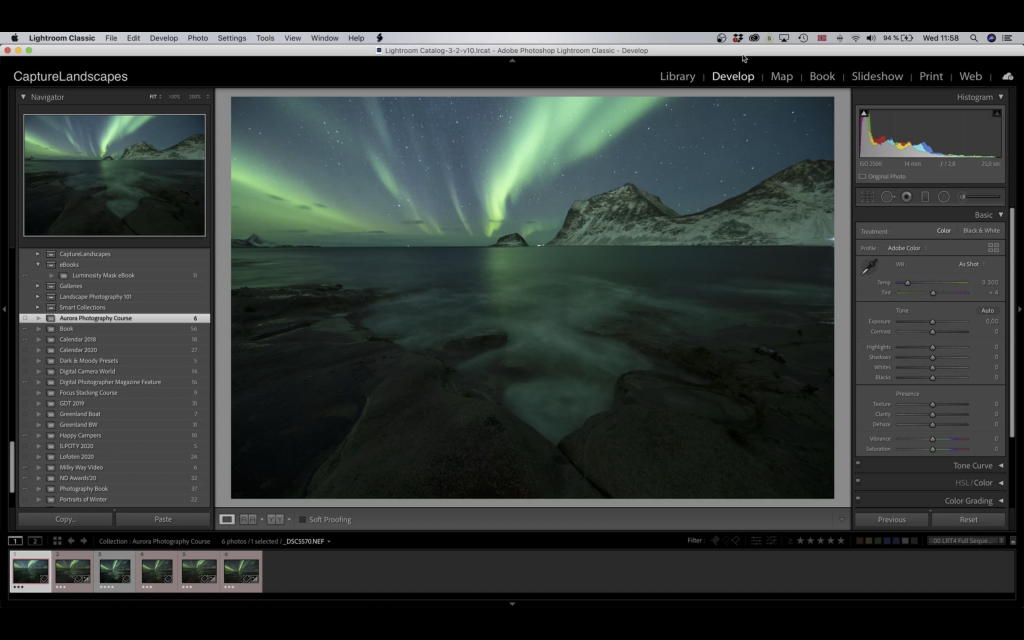
Task: Open the Develop menu in menu bar
Action: [163, 38]
